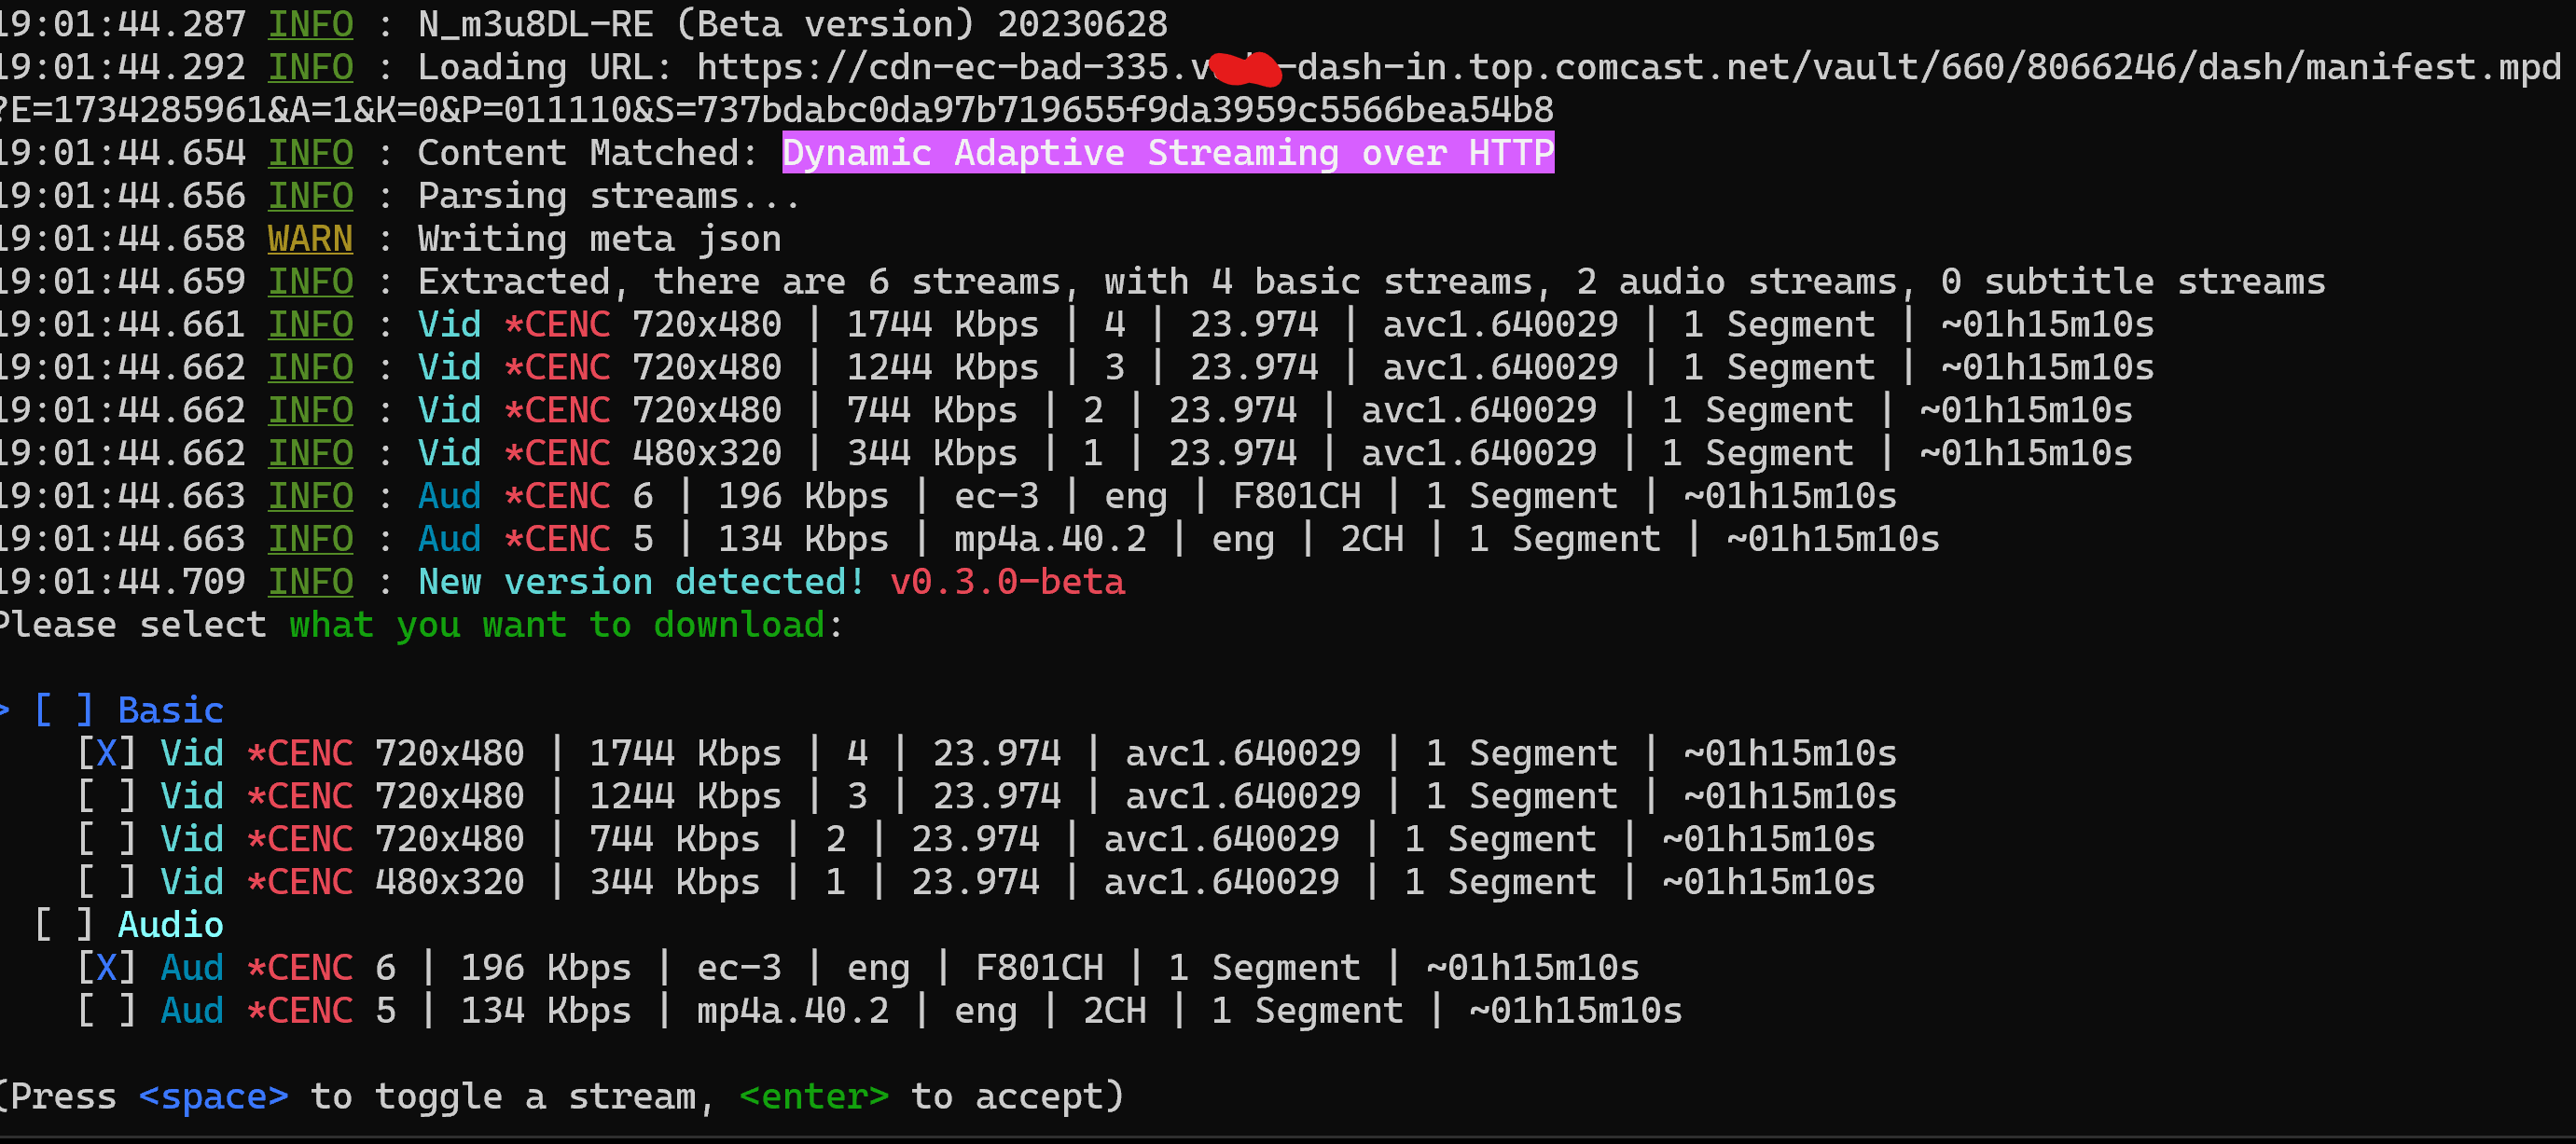Check the 1244 Kbps video stream checkbox
The height and width of the screenshot is (1144, 2576).
pos(107,796)
